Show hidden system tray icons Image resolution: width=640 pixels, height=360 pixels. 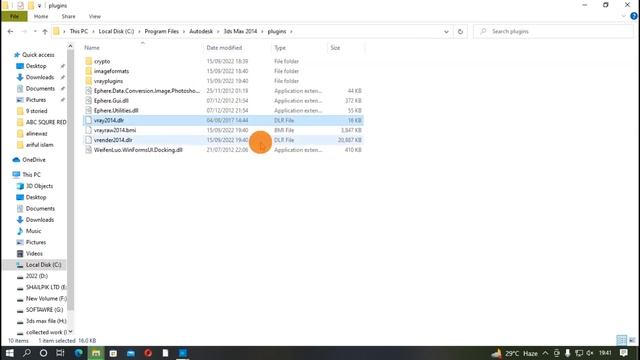pos(545,353)
